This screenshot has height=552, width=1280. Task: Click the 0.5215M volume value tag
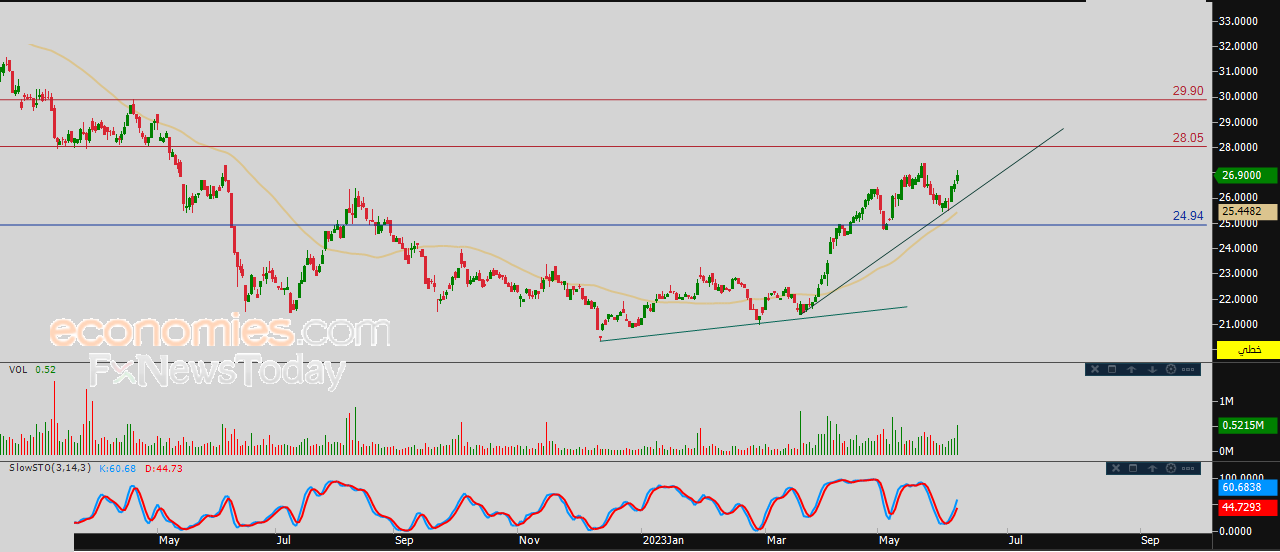click(1248, 426)
